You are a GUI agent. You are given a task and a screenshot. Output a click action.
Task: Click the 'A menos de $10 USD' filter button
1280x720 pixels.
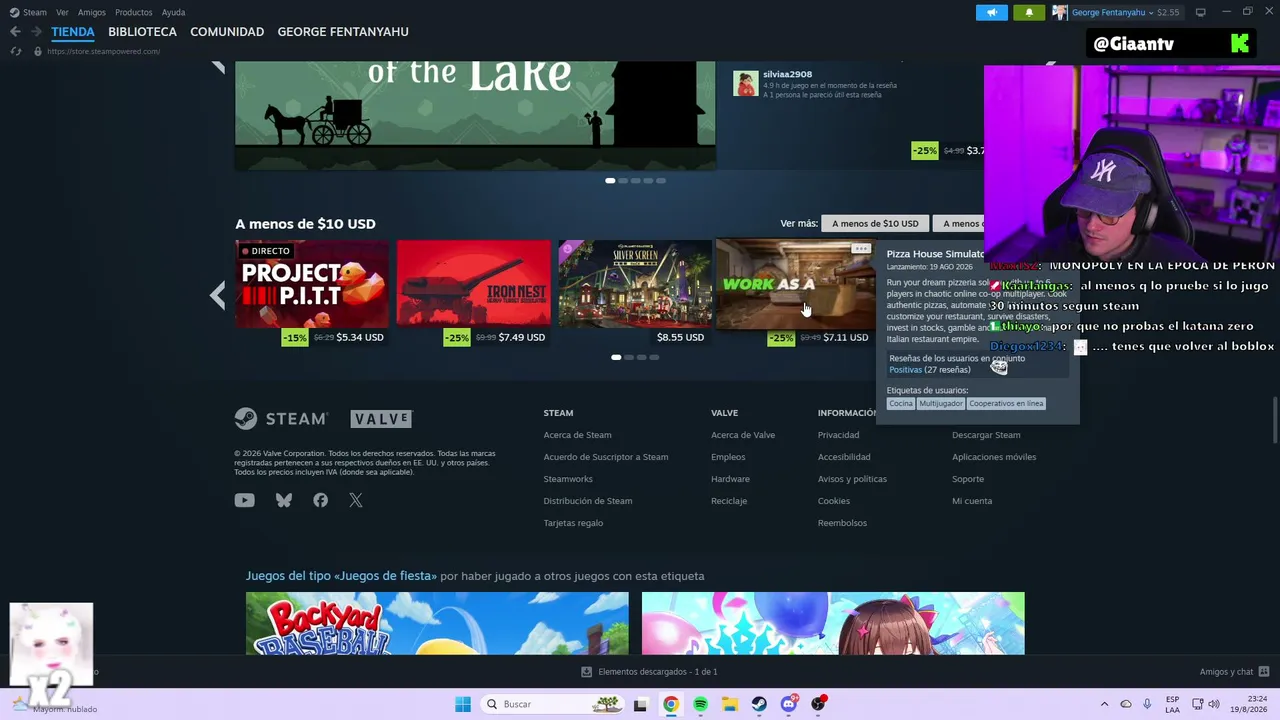coord(875,223)
